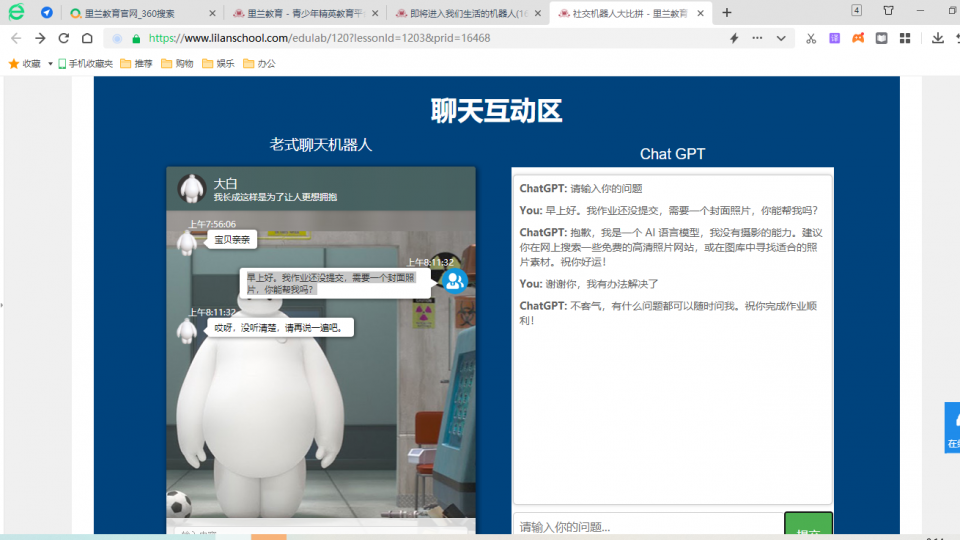Submit the question with the green button
This screenshot has width=960, height=540.
808,525
